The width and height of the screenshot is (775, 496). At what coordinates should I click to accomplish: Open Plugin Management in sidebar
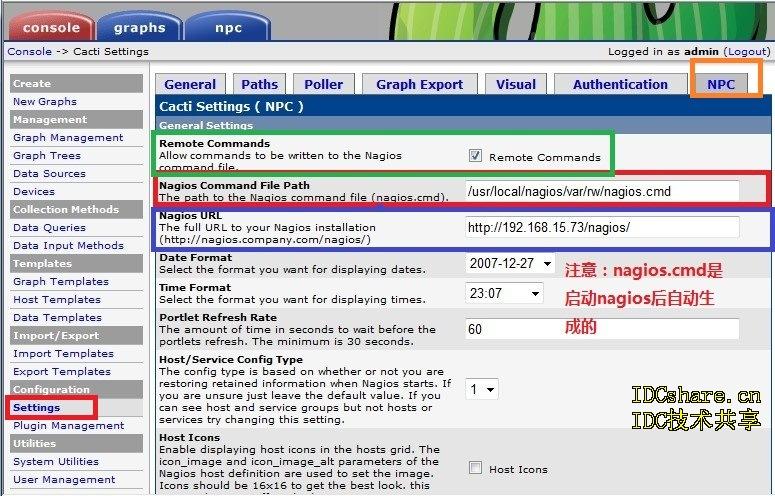pyautogui.click(x=69, y=425)
